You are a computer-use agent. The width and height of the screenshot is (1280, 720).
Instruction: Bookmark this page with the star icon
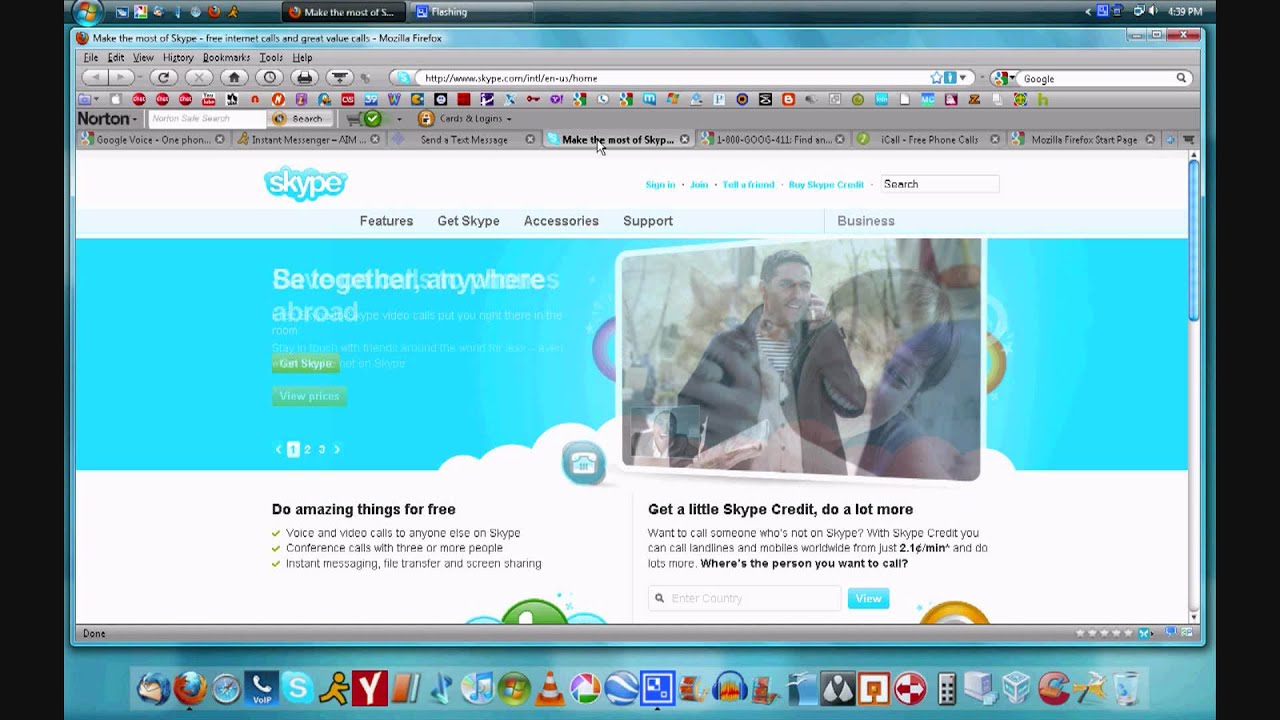click(x=936, y=77)
